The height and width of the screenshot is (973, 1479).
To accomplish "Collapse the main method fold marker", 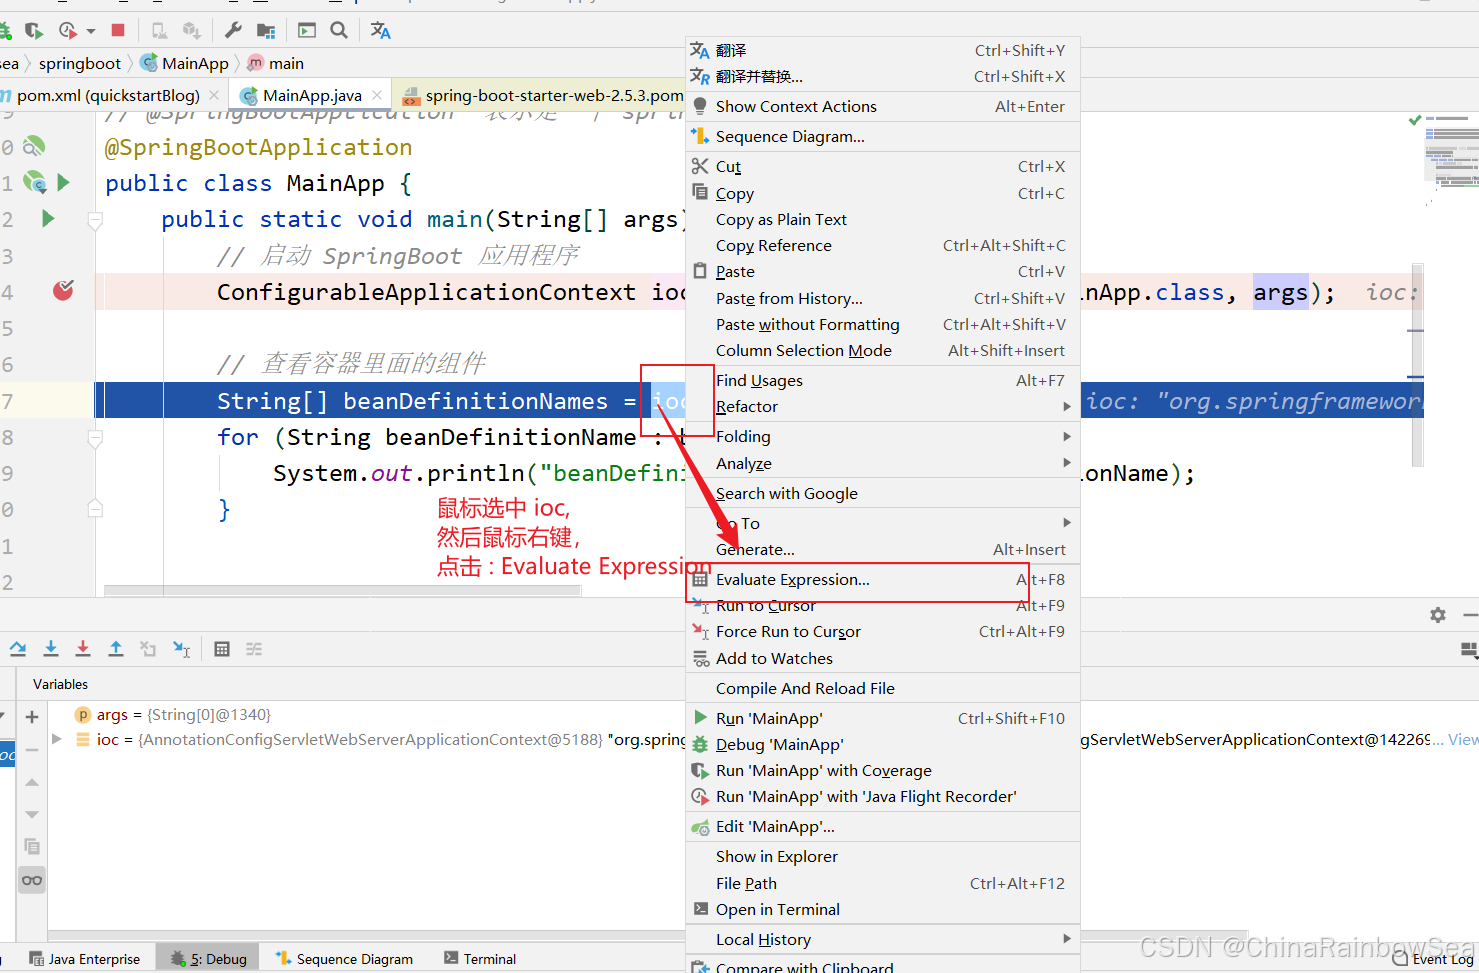I will pos(95,219).
